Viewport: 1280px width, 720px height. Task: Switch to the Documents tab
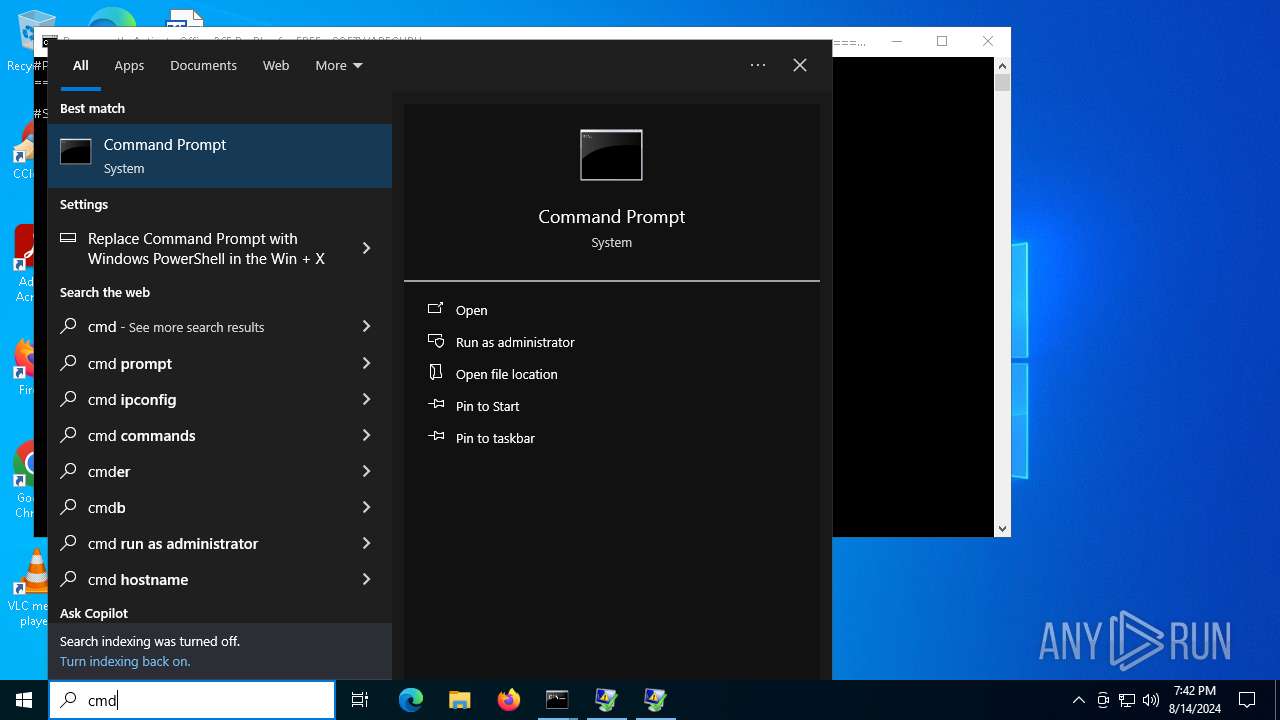tap(203, 65)
